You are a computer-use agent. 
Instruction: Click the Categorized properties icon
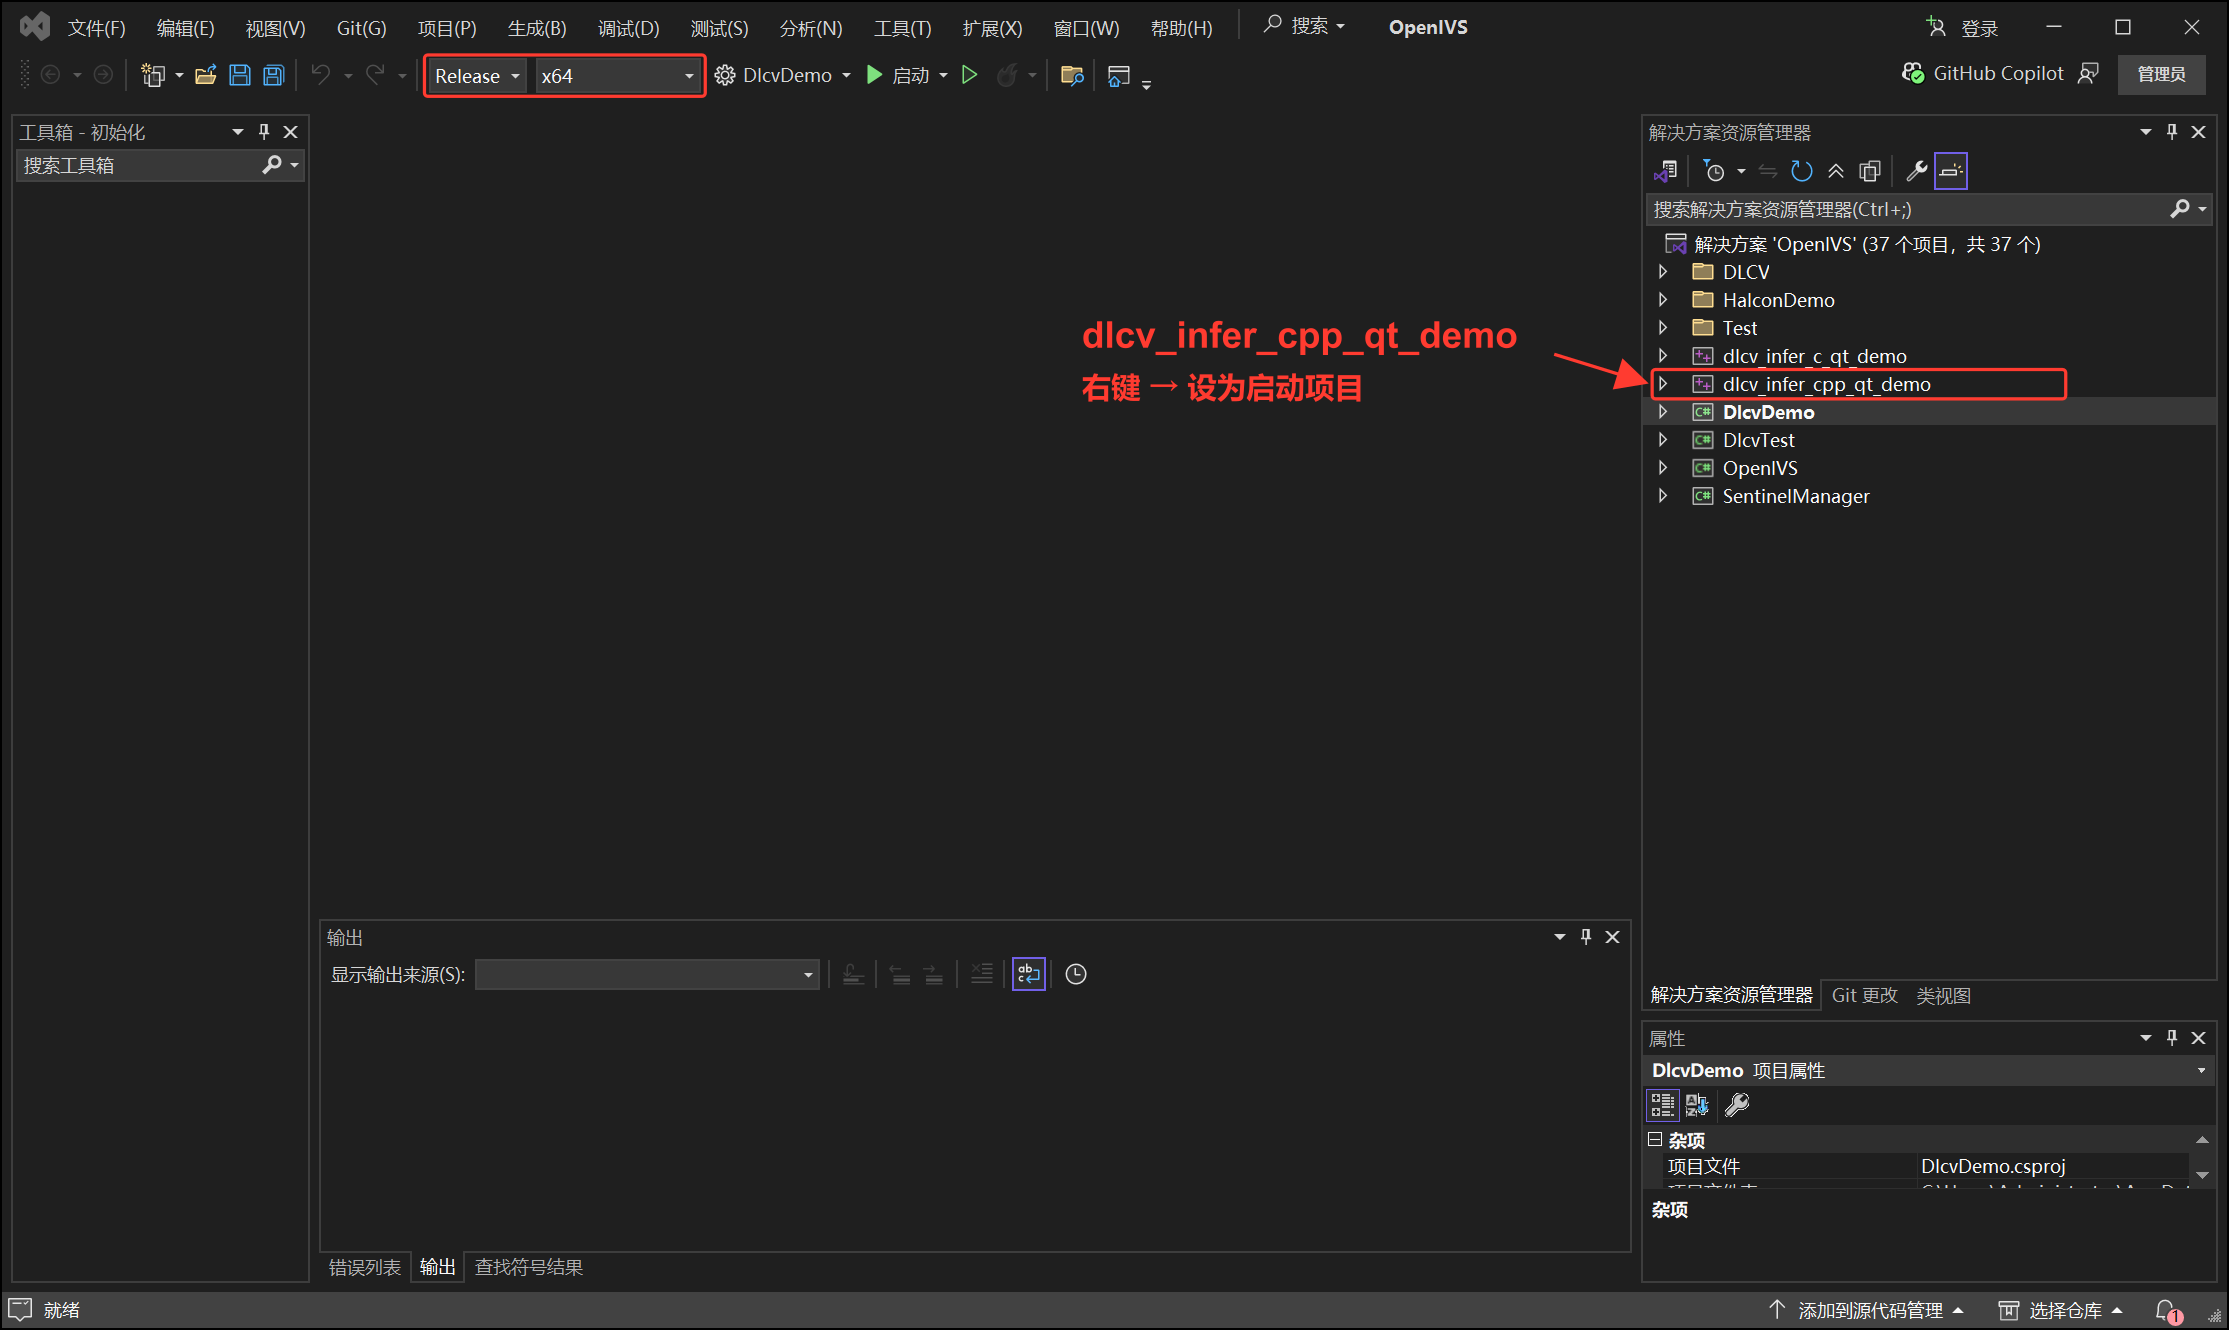coord(1662,1105)
